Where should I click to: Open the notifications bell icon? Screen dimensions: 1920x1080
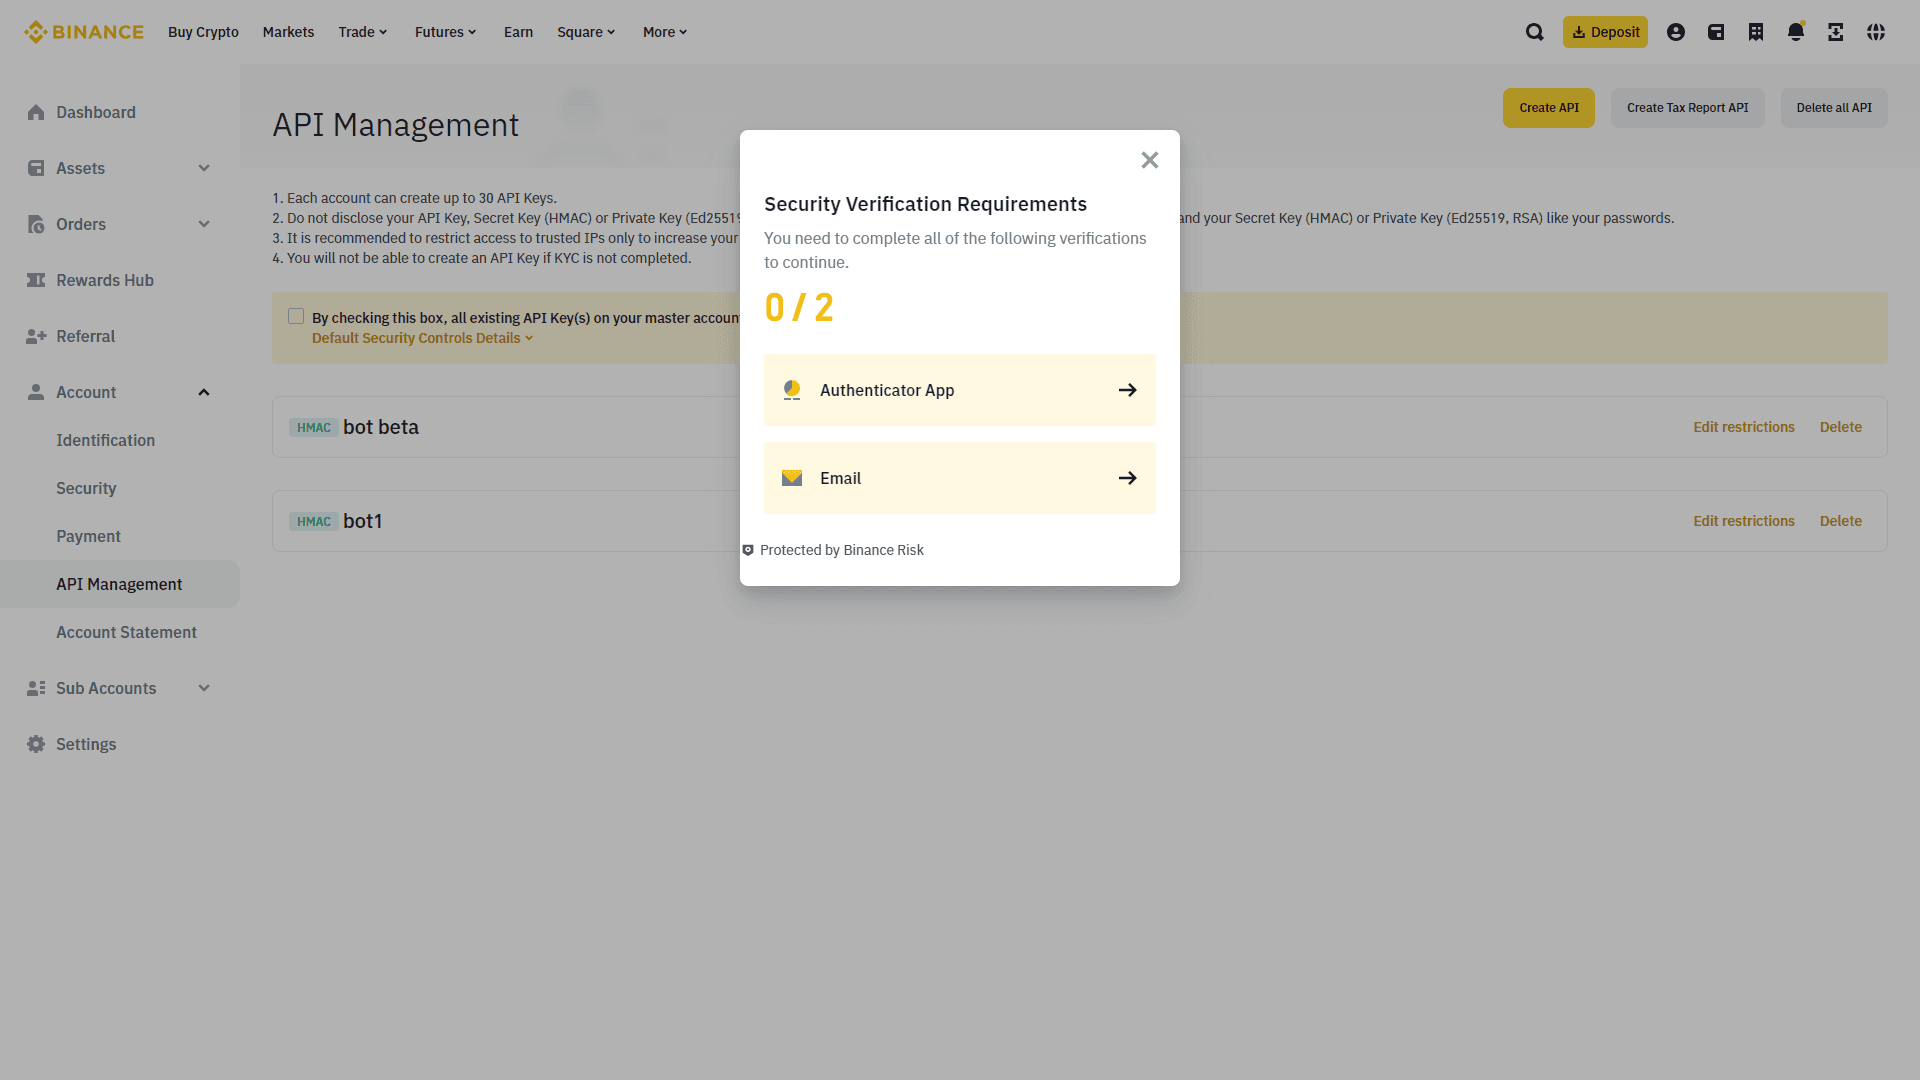[x=1796, y=32]
